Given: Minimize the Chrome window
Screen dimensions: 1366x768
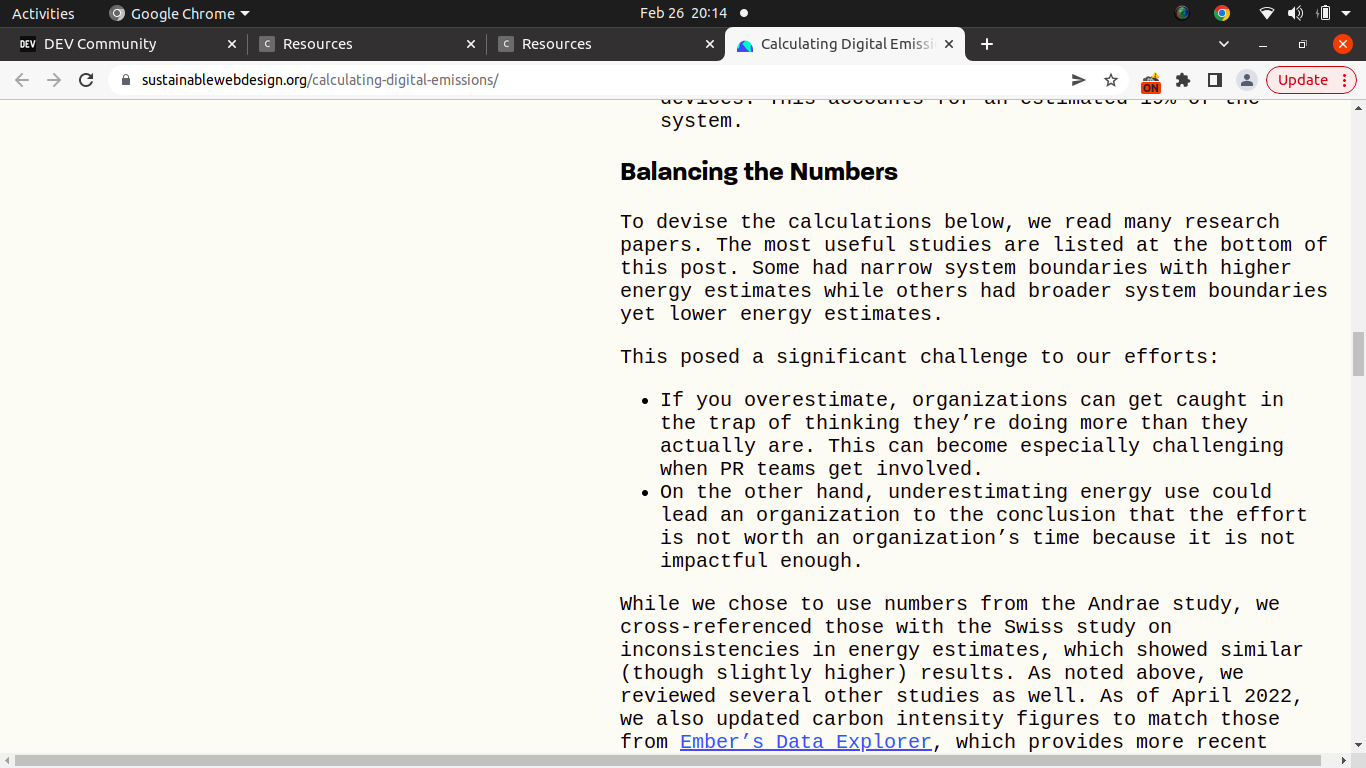Looking at the screenshot, I should [1263, 44].
